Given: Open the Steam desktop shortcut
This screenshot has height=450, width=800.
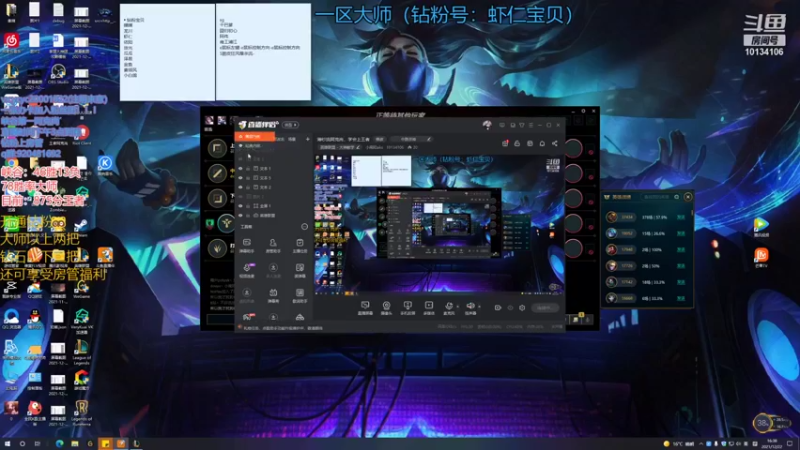Looking at the screenshot, I should pyautogui.click(x=82, y=225).
